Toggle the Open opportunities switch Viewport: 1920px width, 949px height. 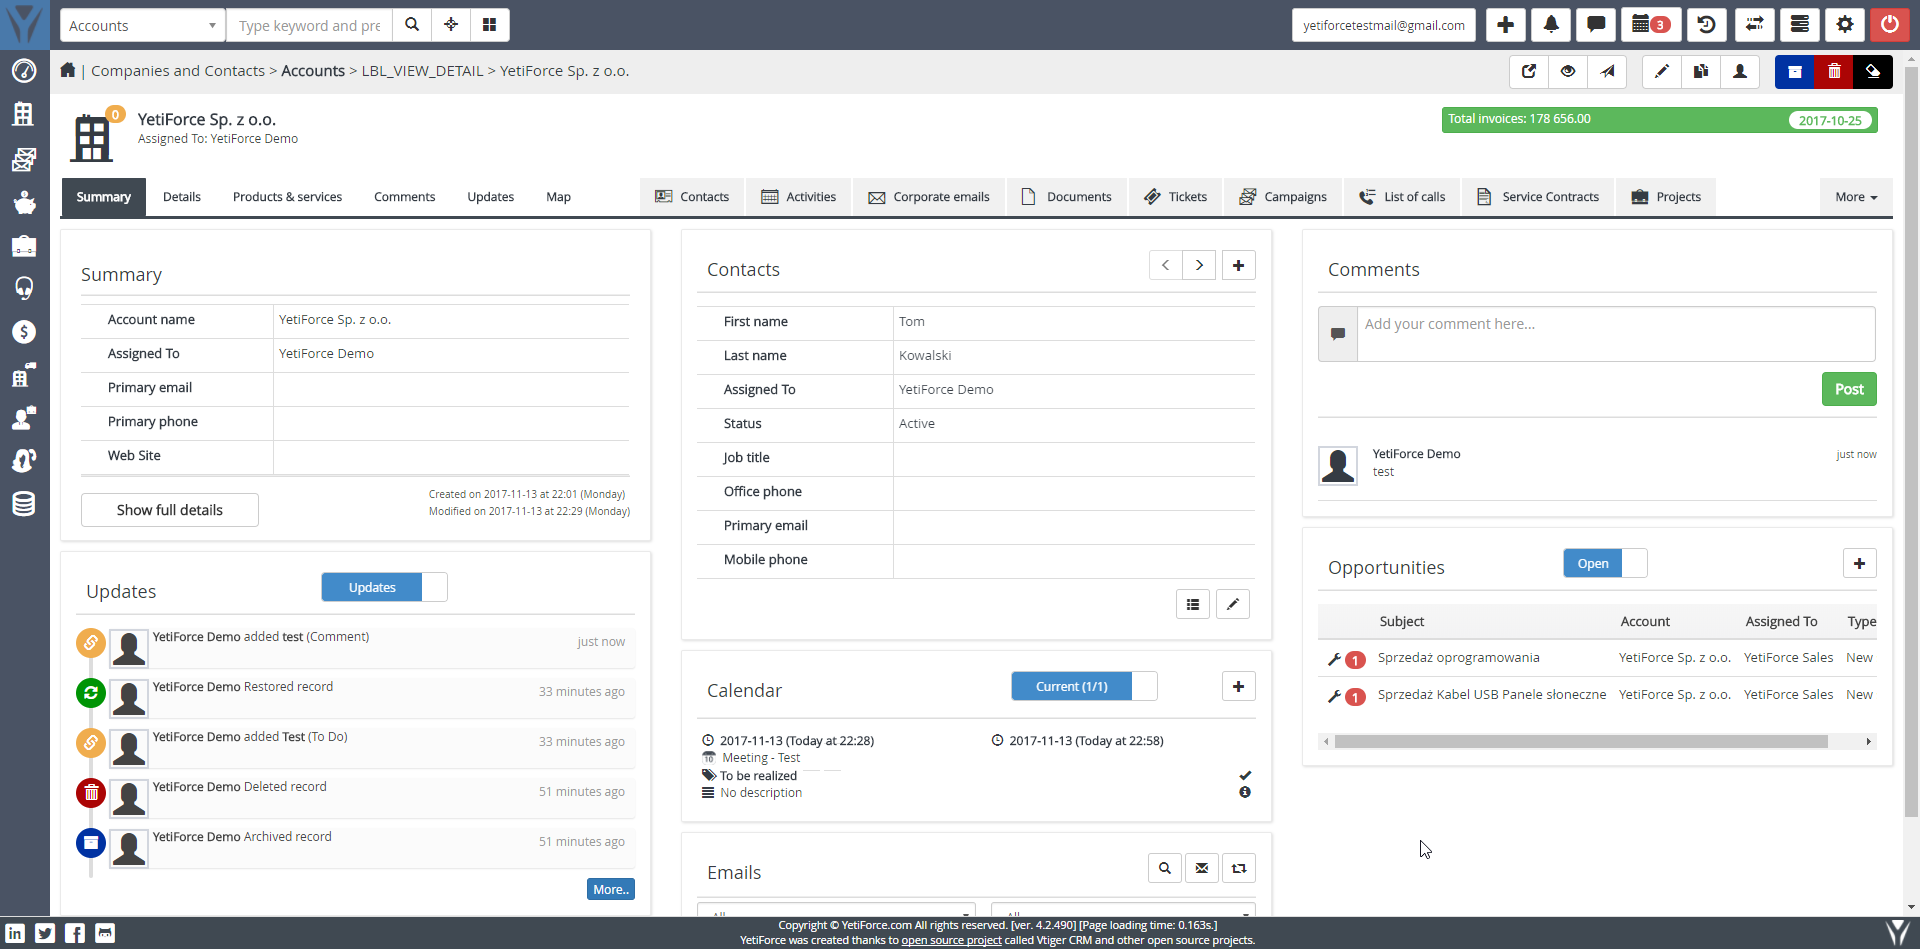pos(1605,563)
